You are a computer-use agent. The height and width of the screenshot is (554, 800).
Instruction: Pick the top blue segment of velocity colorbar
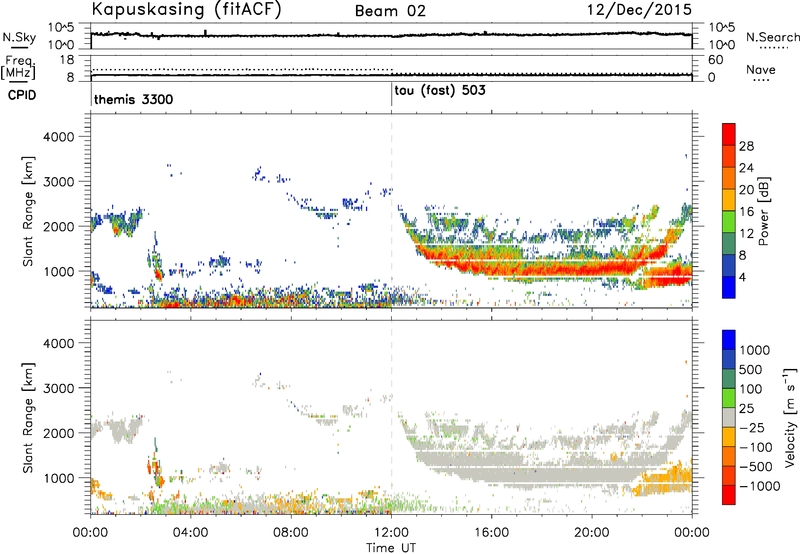(x=729, y=340)
